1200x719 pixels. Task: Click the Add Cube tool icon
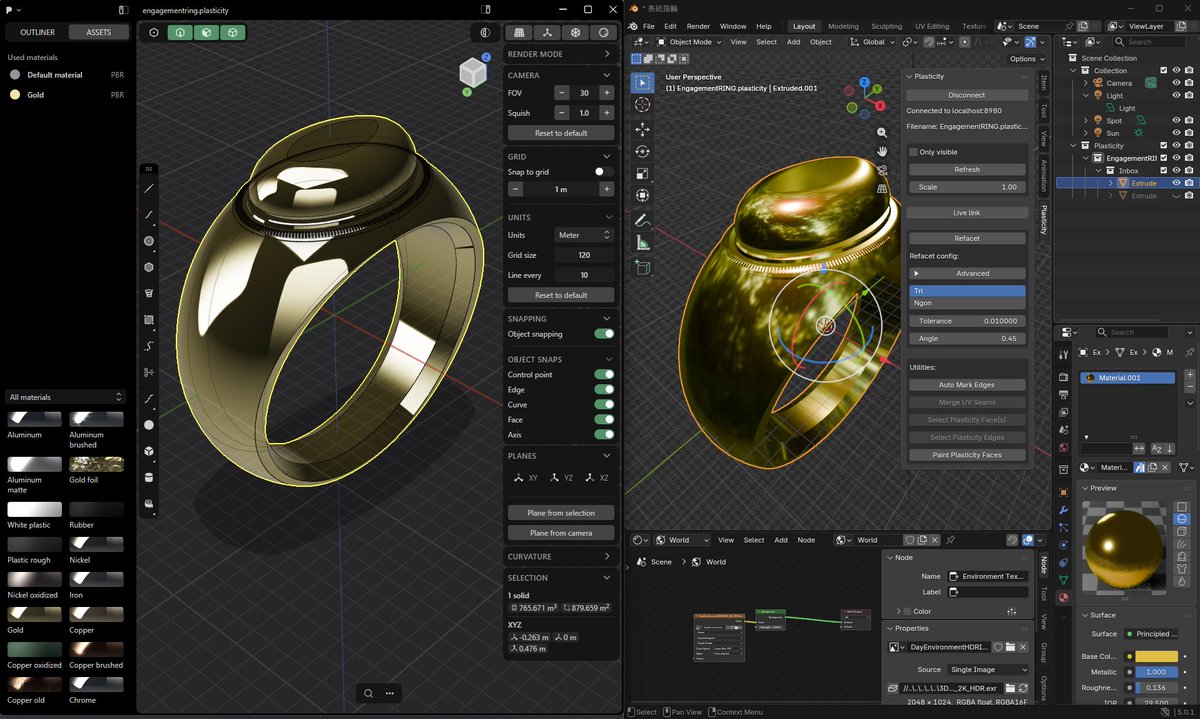pyautogui.click(x=642, y=268)
